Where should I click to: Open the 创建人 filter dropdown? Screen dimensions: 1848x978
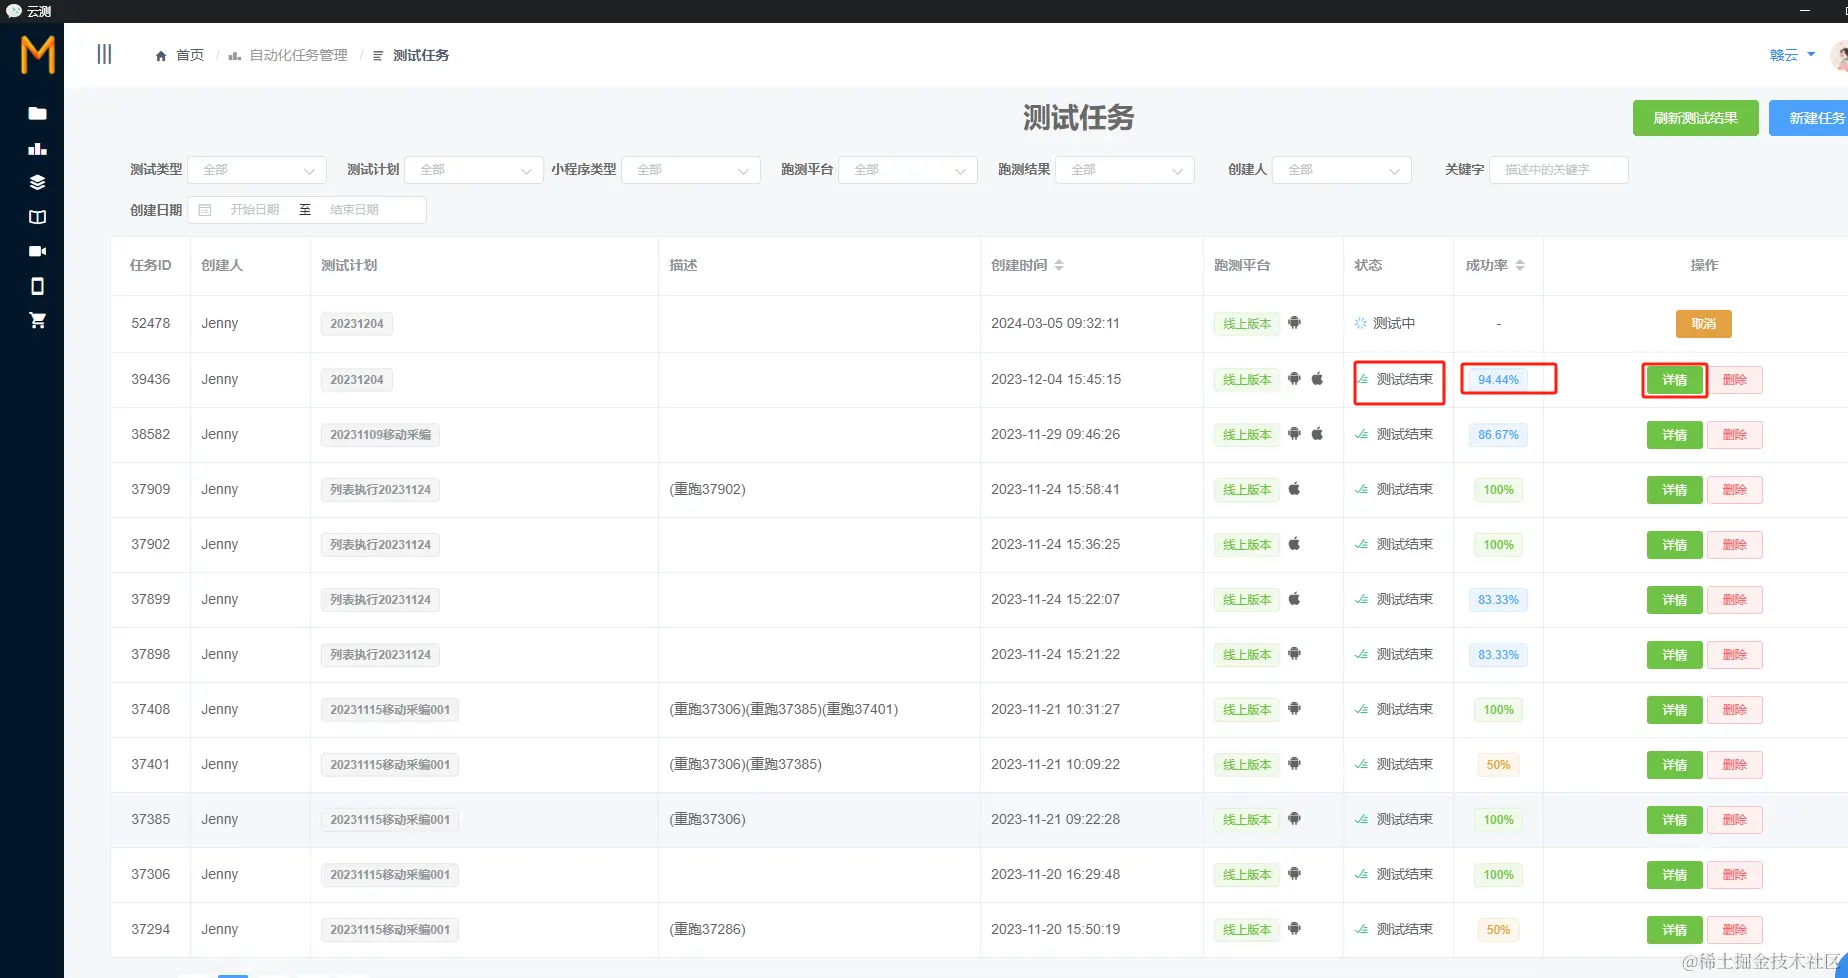[x=1342, y=170]
